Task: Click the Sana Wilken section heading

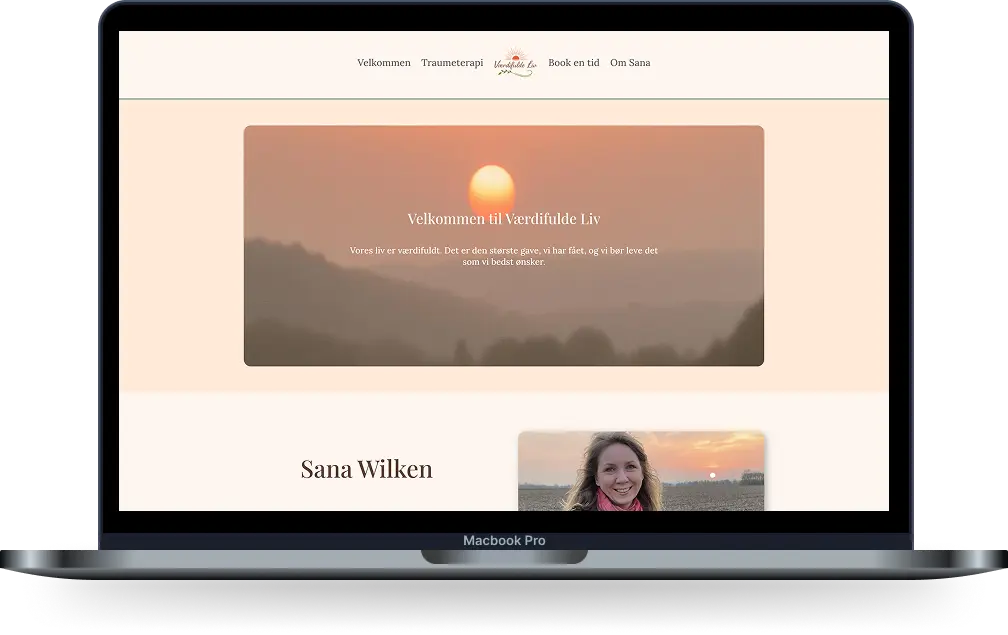Action: (366, 468)
